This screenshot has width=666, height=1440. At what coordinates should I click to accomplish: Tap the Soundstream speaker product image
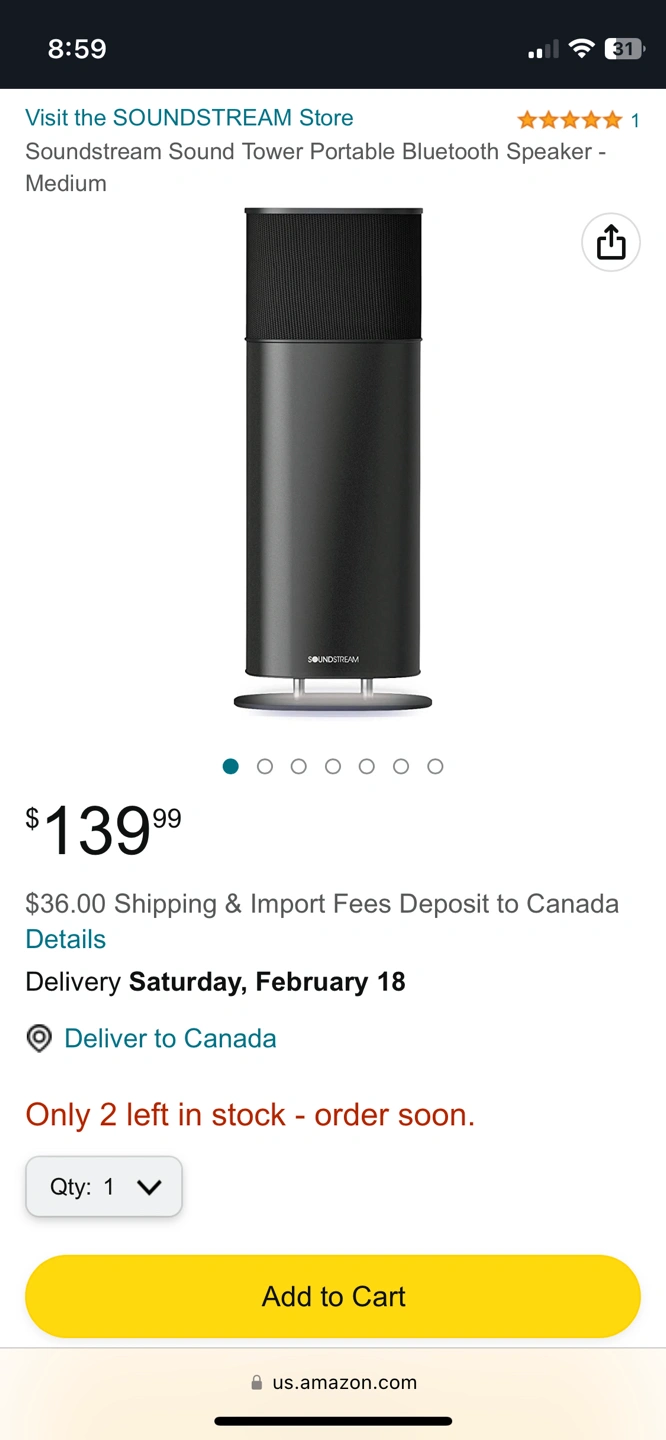pos(333,460)
